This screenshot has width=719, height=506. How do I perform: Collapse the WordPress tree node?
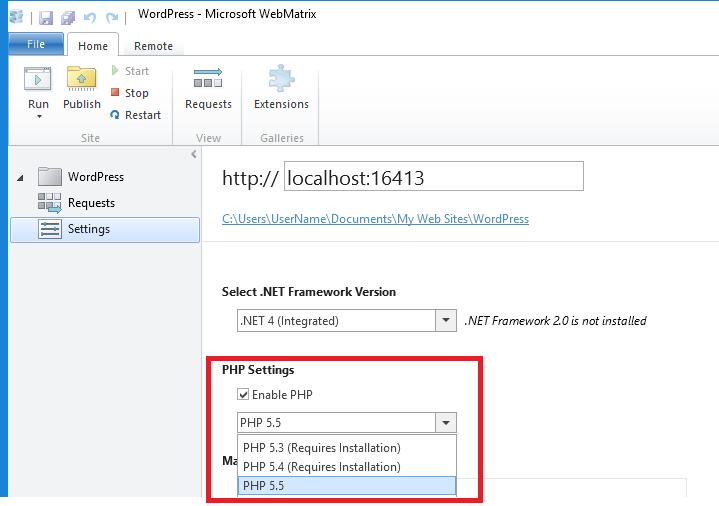[x=20, y=178]
